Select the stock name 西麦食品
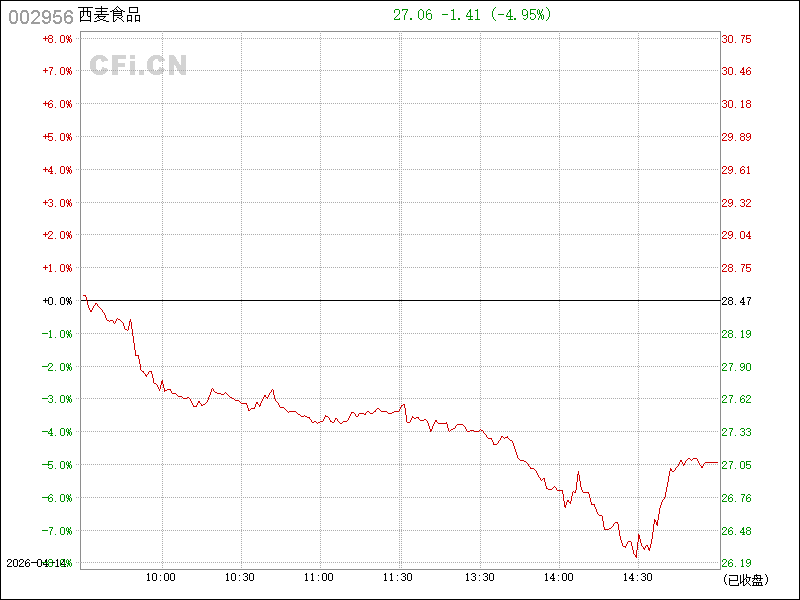Viewport: 800px width, 600px height. click(111, 15)
